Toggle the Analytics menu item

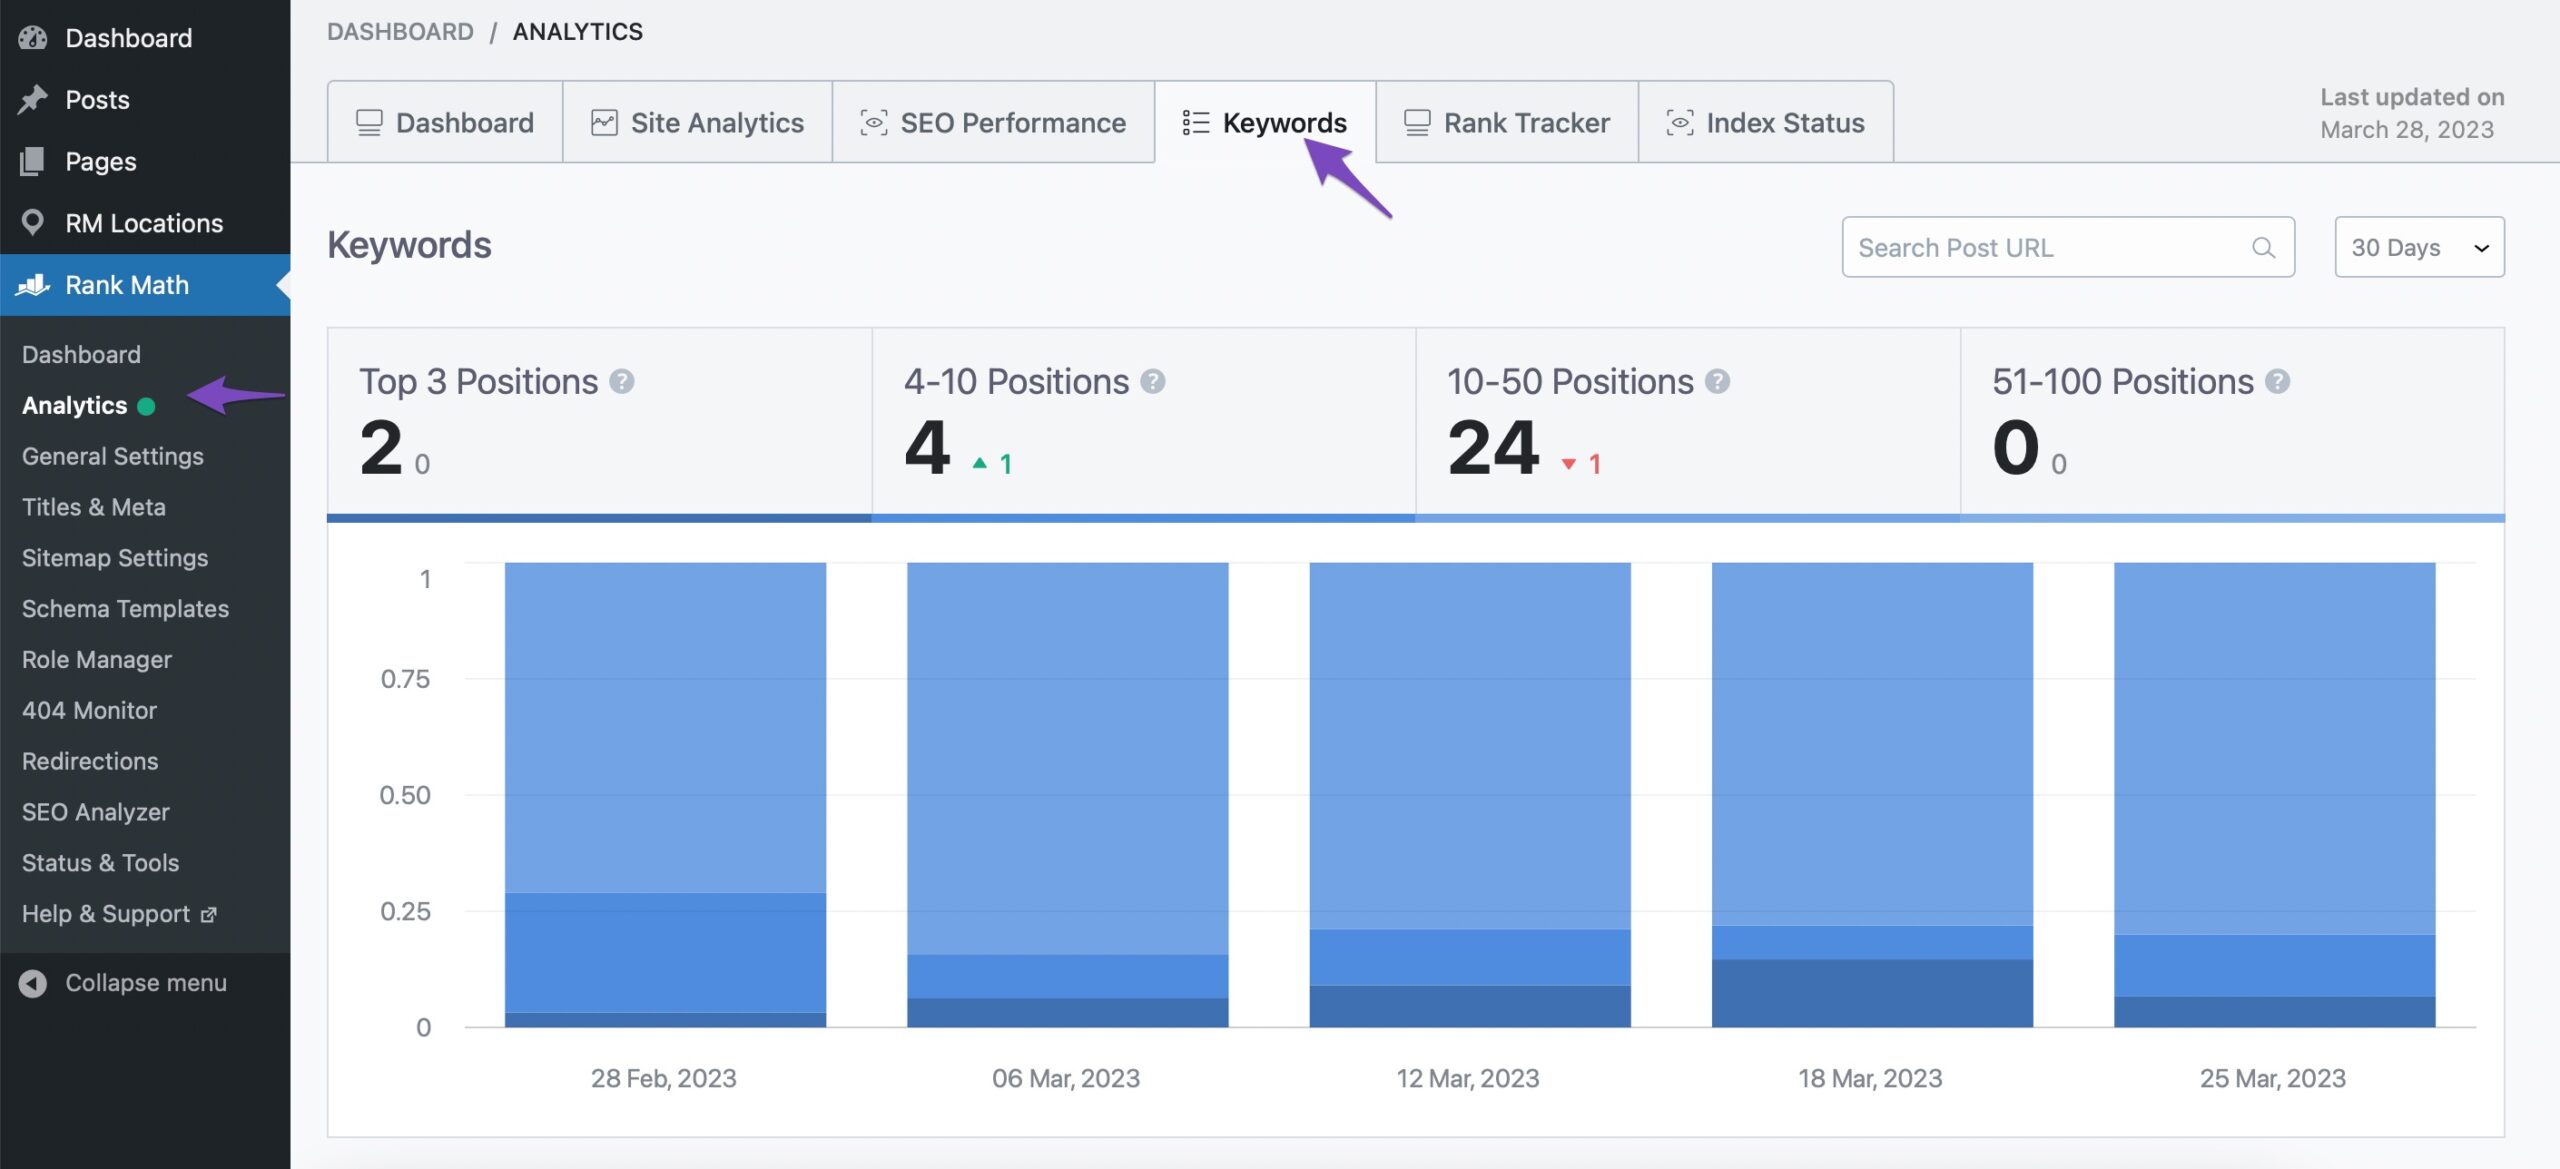pyautogui.click(x=73, y=405)
